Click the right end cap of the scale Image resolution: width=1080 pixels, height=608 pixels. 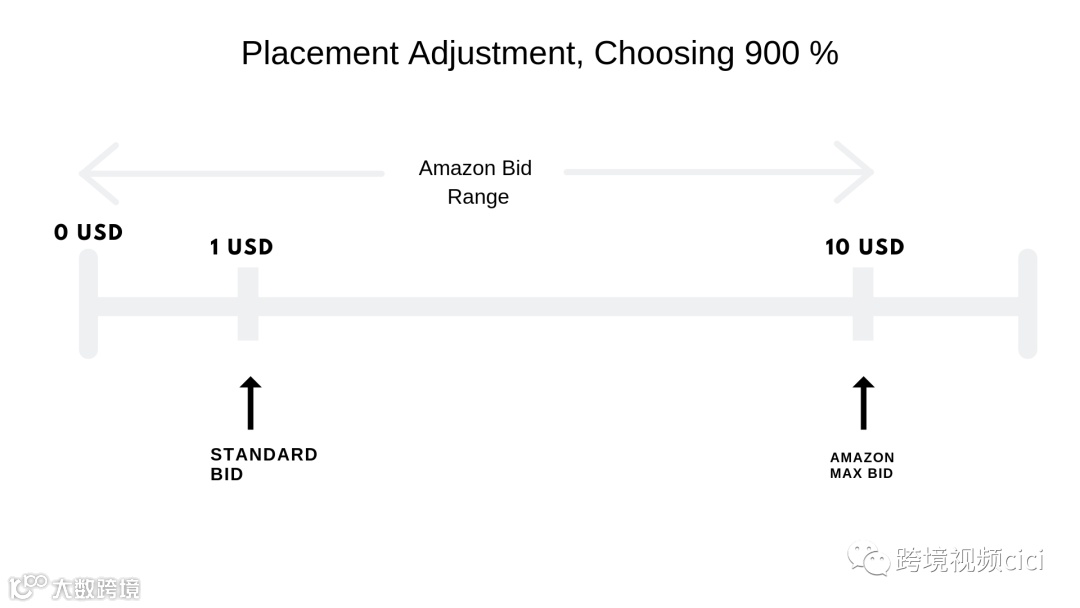point(1027,303)
